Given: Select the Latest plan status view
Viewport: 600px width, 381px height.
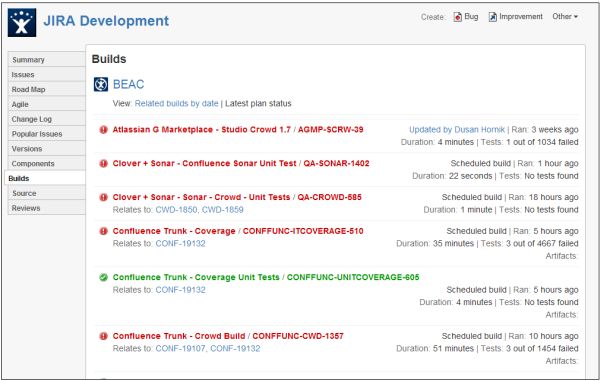Looking at the screenshot, I should pyautogui.click(x=258, y=103).
